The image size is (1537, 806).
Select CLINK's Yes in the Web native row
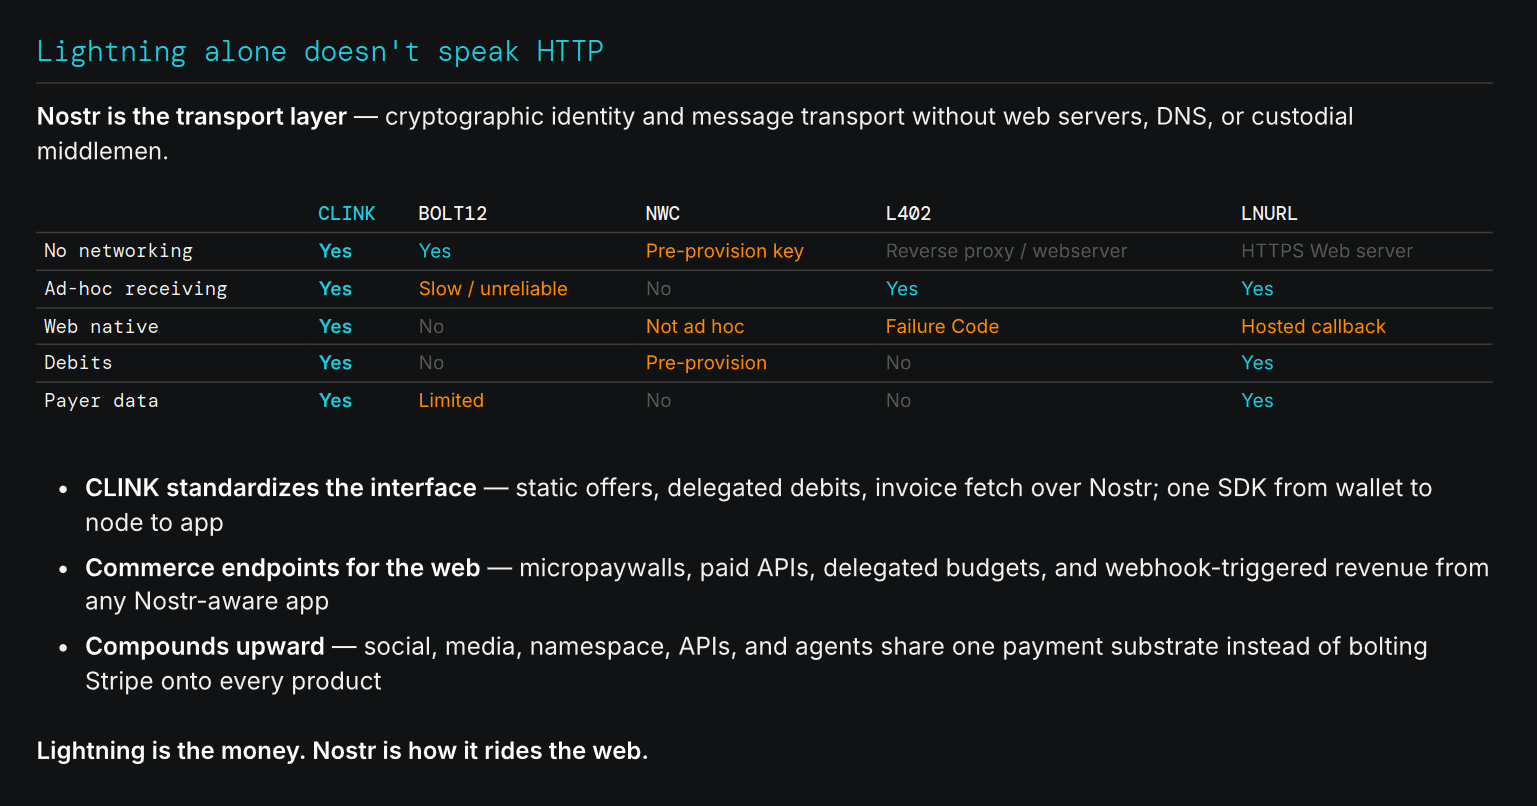[x=335, y=327]
